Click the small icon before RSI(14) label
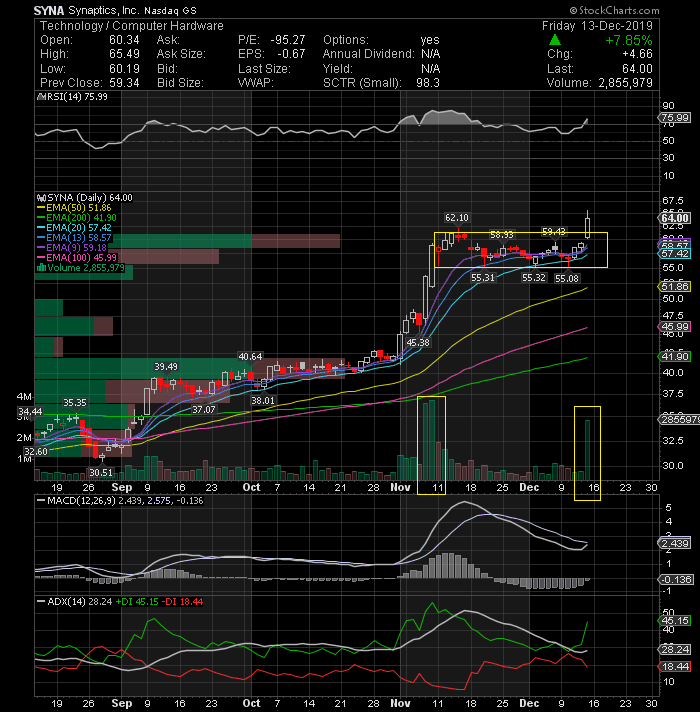 40,97
